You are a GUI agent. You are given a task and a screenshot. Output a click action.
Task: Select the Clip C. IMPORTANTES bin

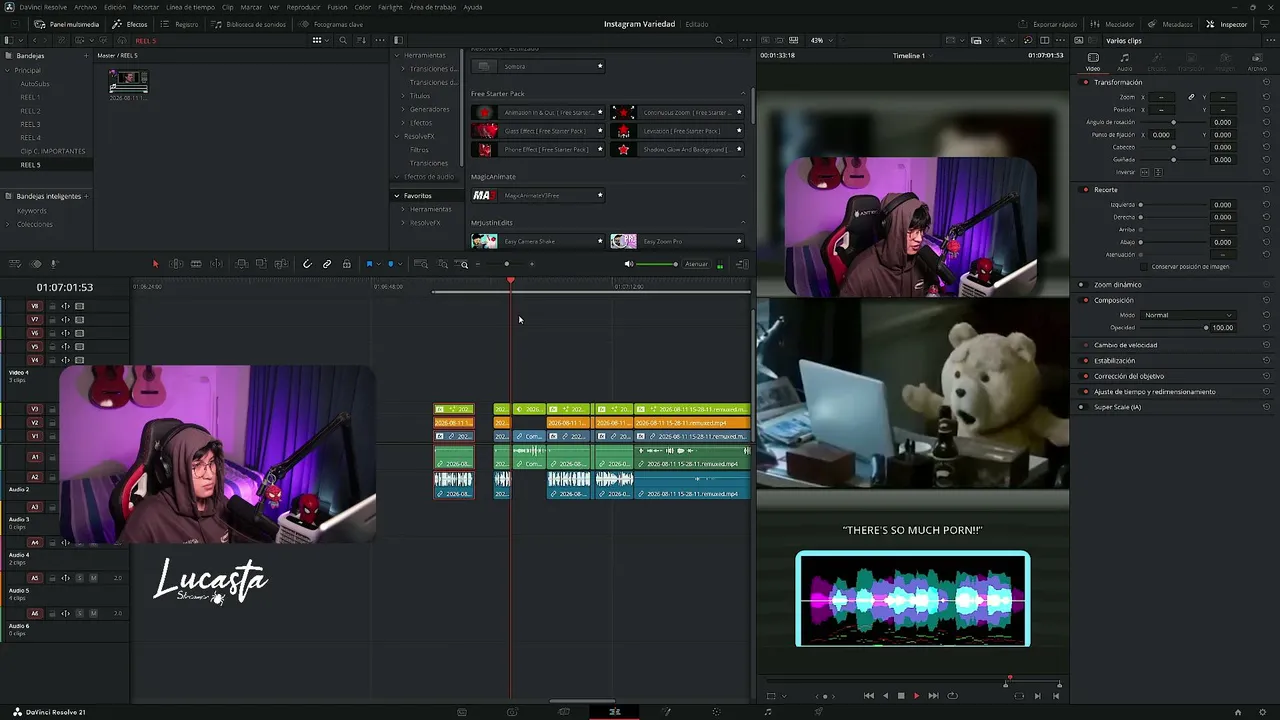pyautogui.click(x=53, y=151)
